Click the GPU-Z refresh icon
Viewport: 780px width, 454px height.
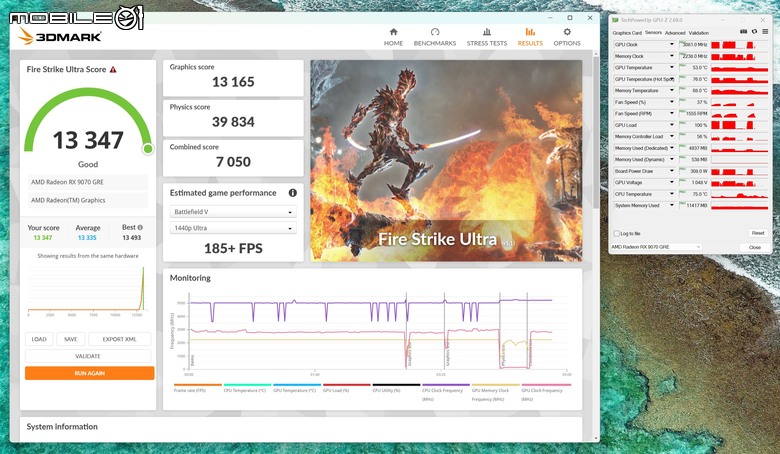754,32
